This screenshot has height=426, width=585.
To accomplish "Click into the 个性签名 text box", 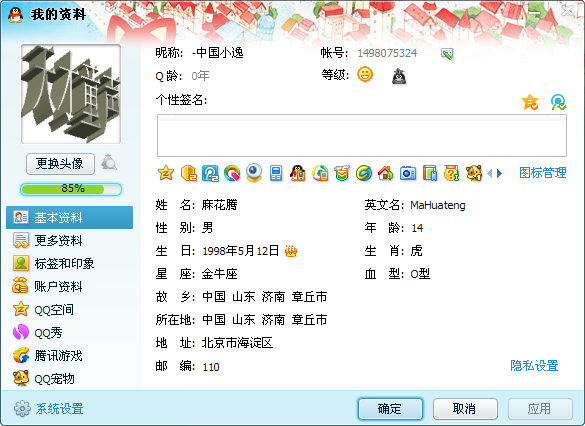I will coord(362,135).
